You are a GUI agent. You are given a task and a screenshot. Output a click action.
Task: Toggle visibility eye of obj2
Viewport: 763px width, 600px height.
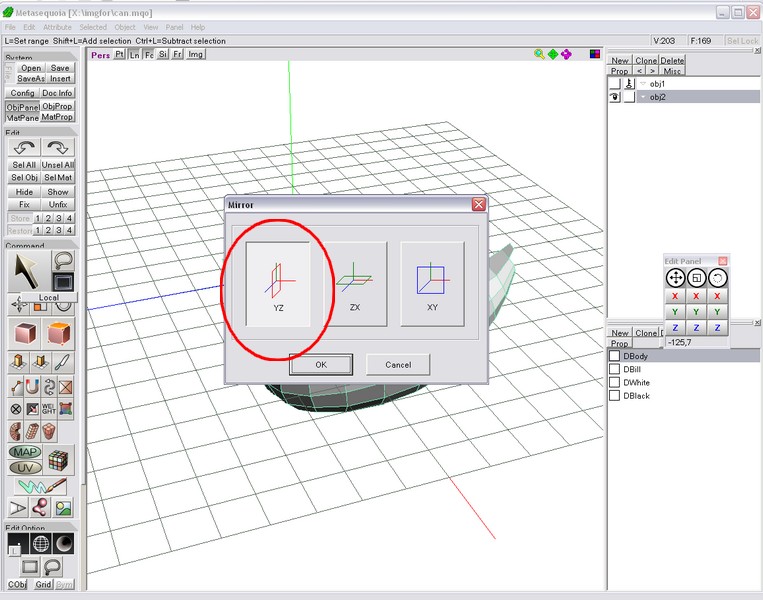click(615, 97)
